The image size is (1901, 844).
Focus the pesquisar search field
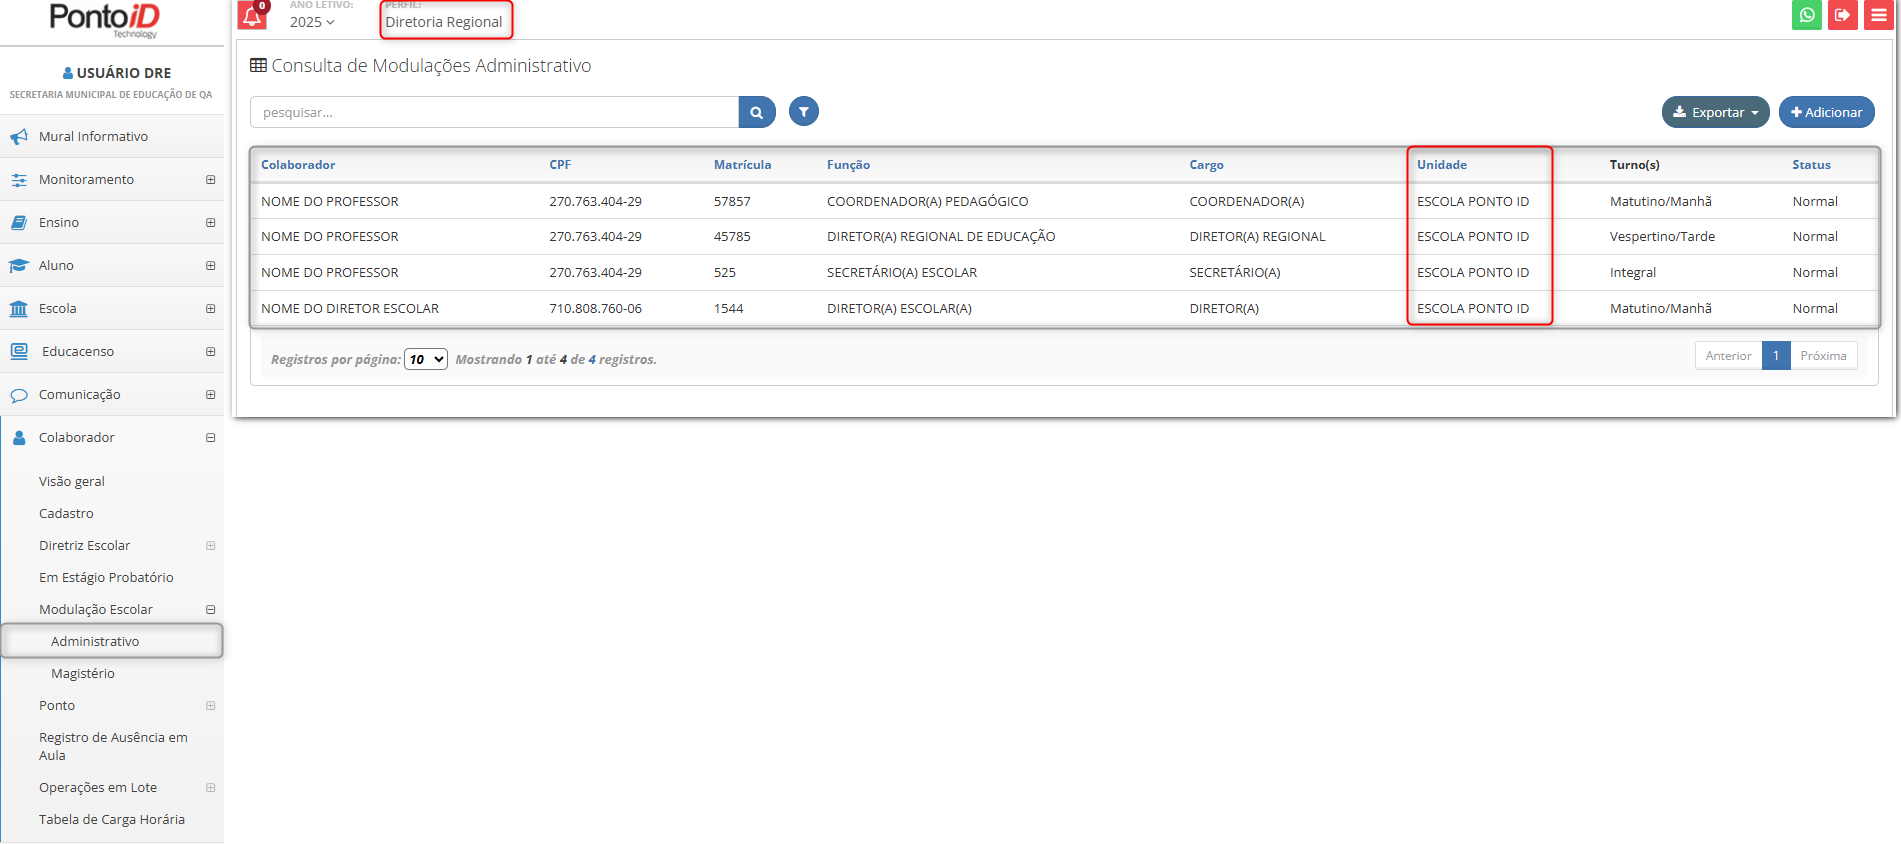[x=494, y=112]
